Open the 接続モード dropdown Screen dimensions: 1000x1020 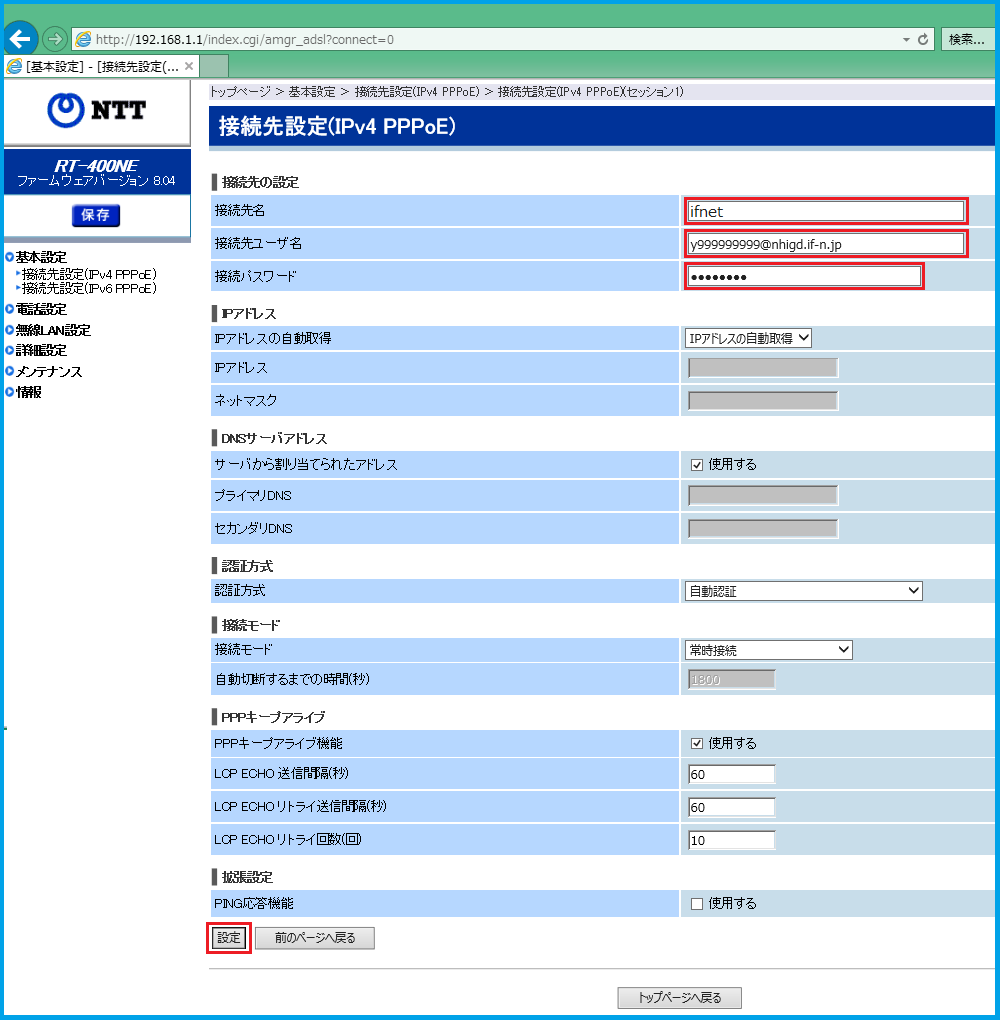(769, 650)
